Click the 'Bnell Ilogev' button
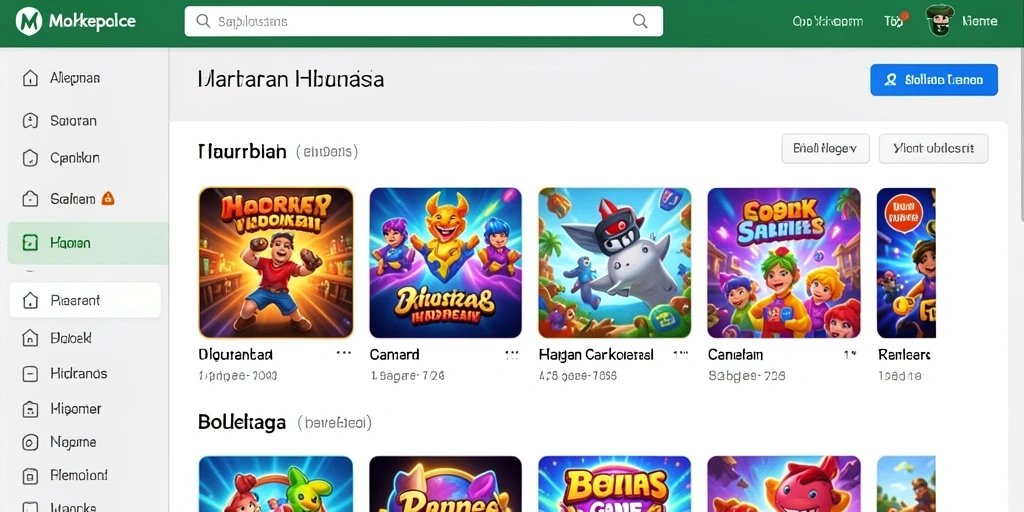 pos(825,149)
